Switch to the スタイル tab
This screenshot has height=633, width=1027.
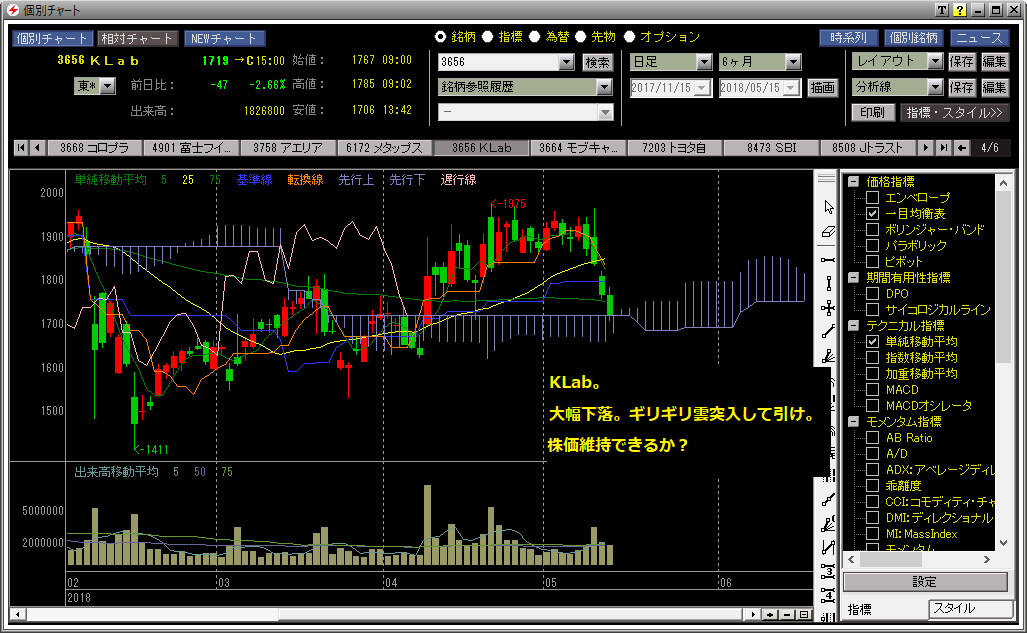[965, 608]
